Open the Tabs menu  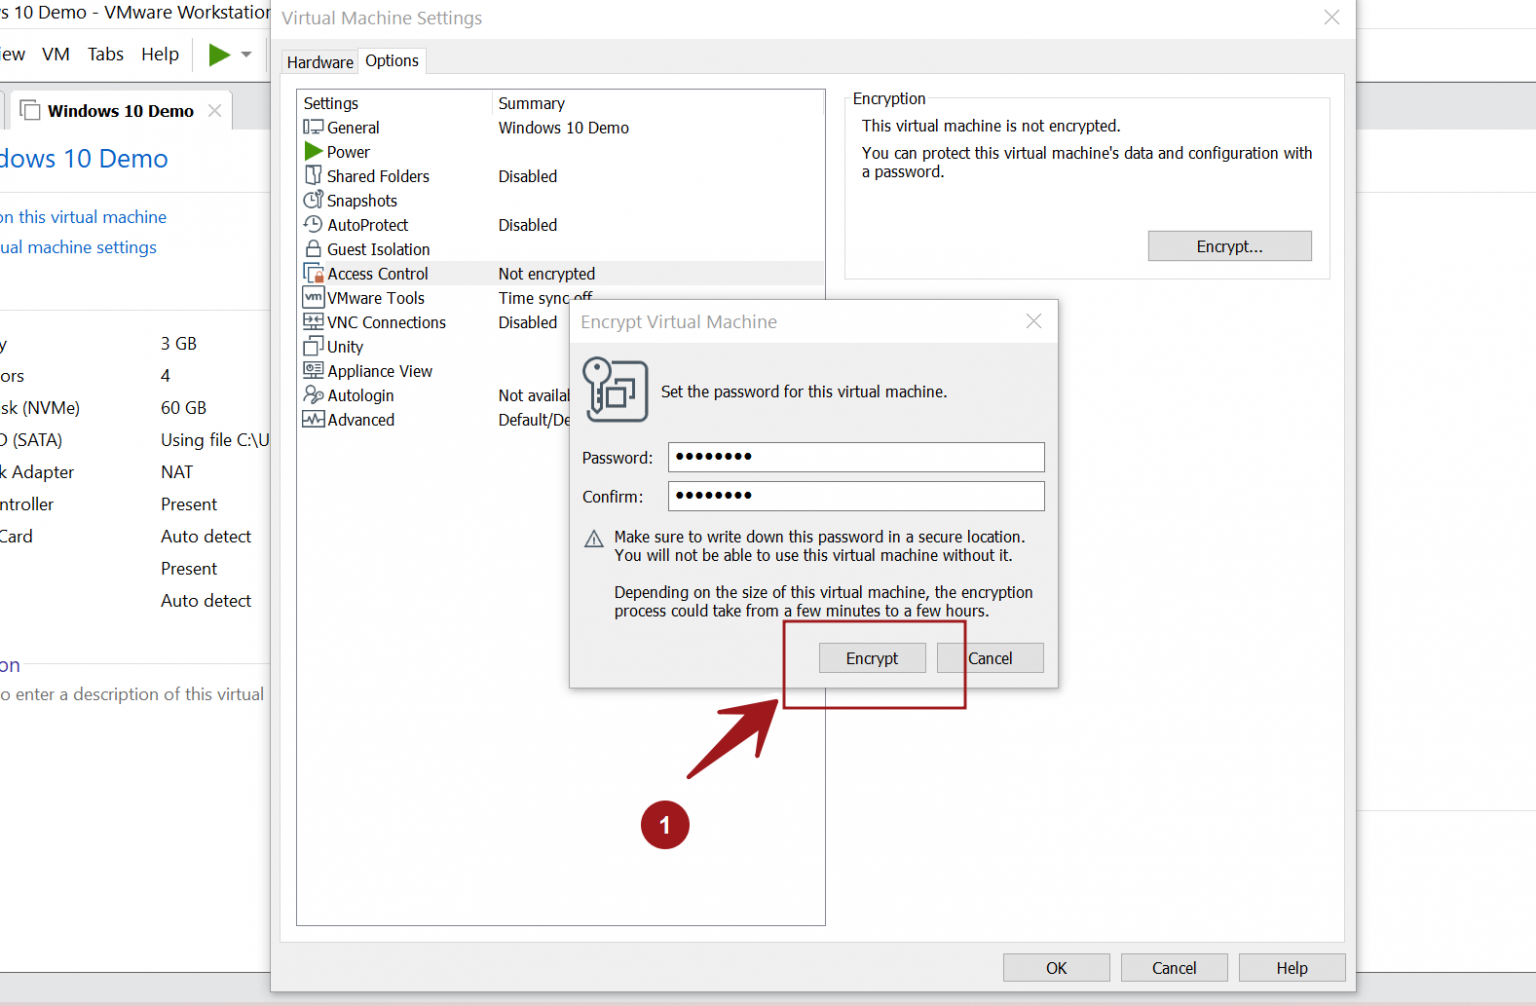point(105,54)
